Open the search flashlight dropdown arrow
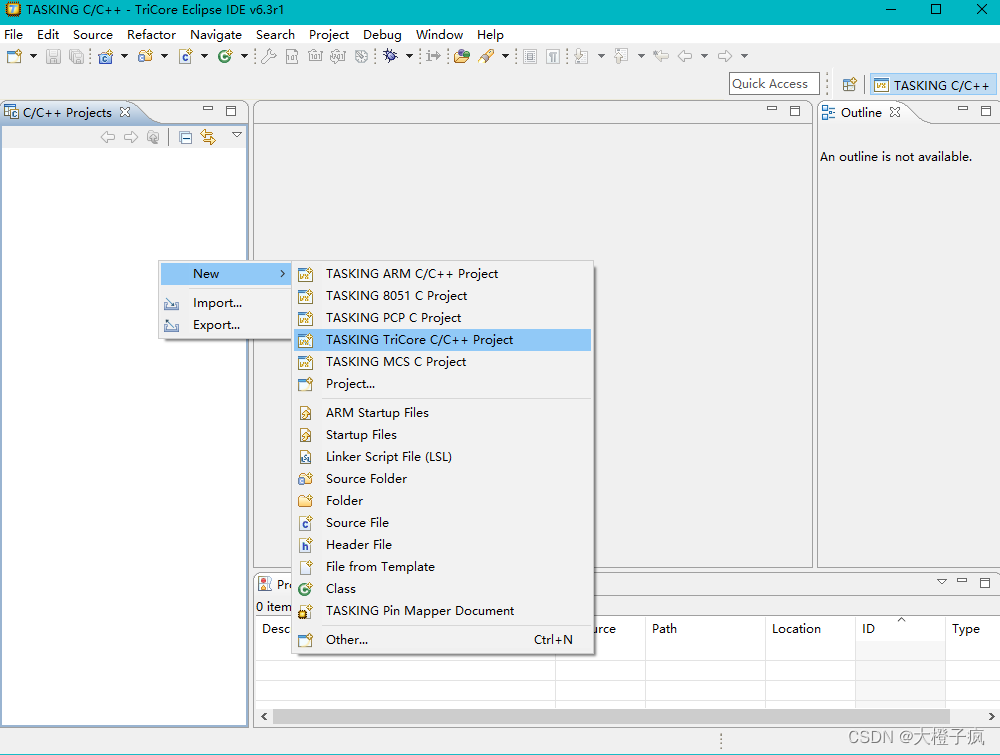 506,56
